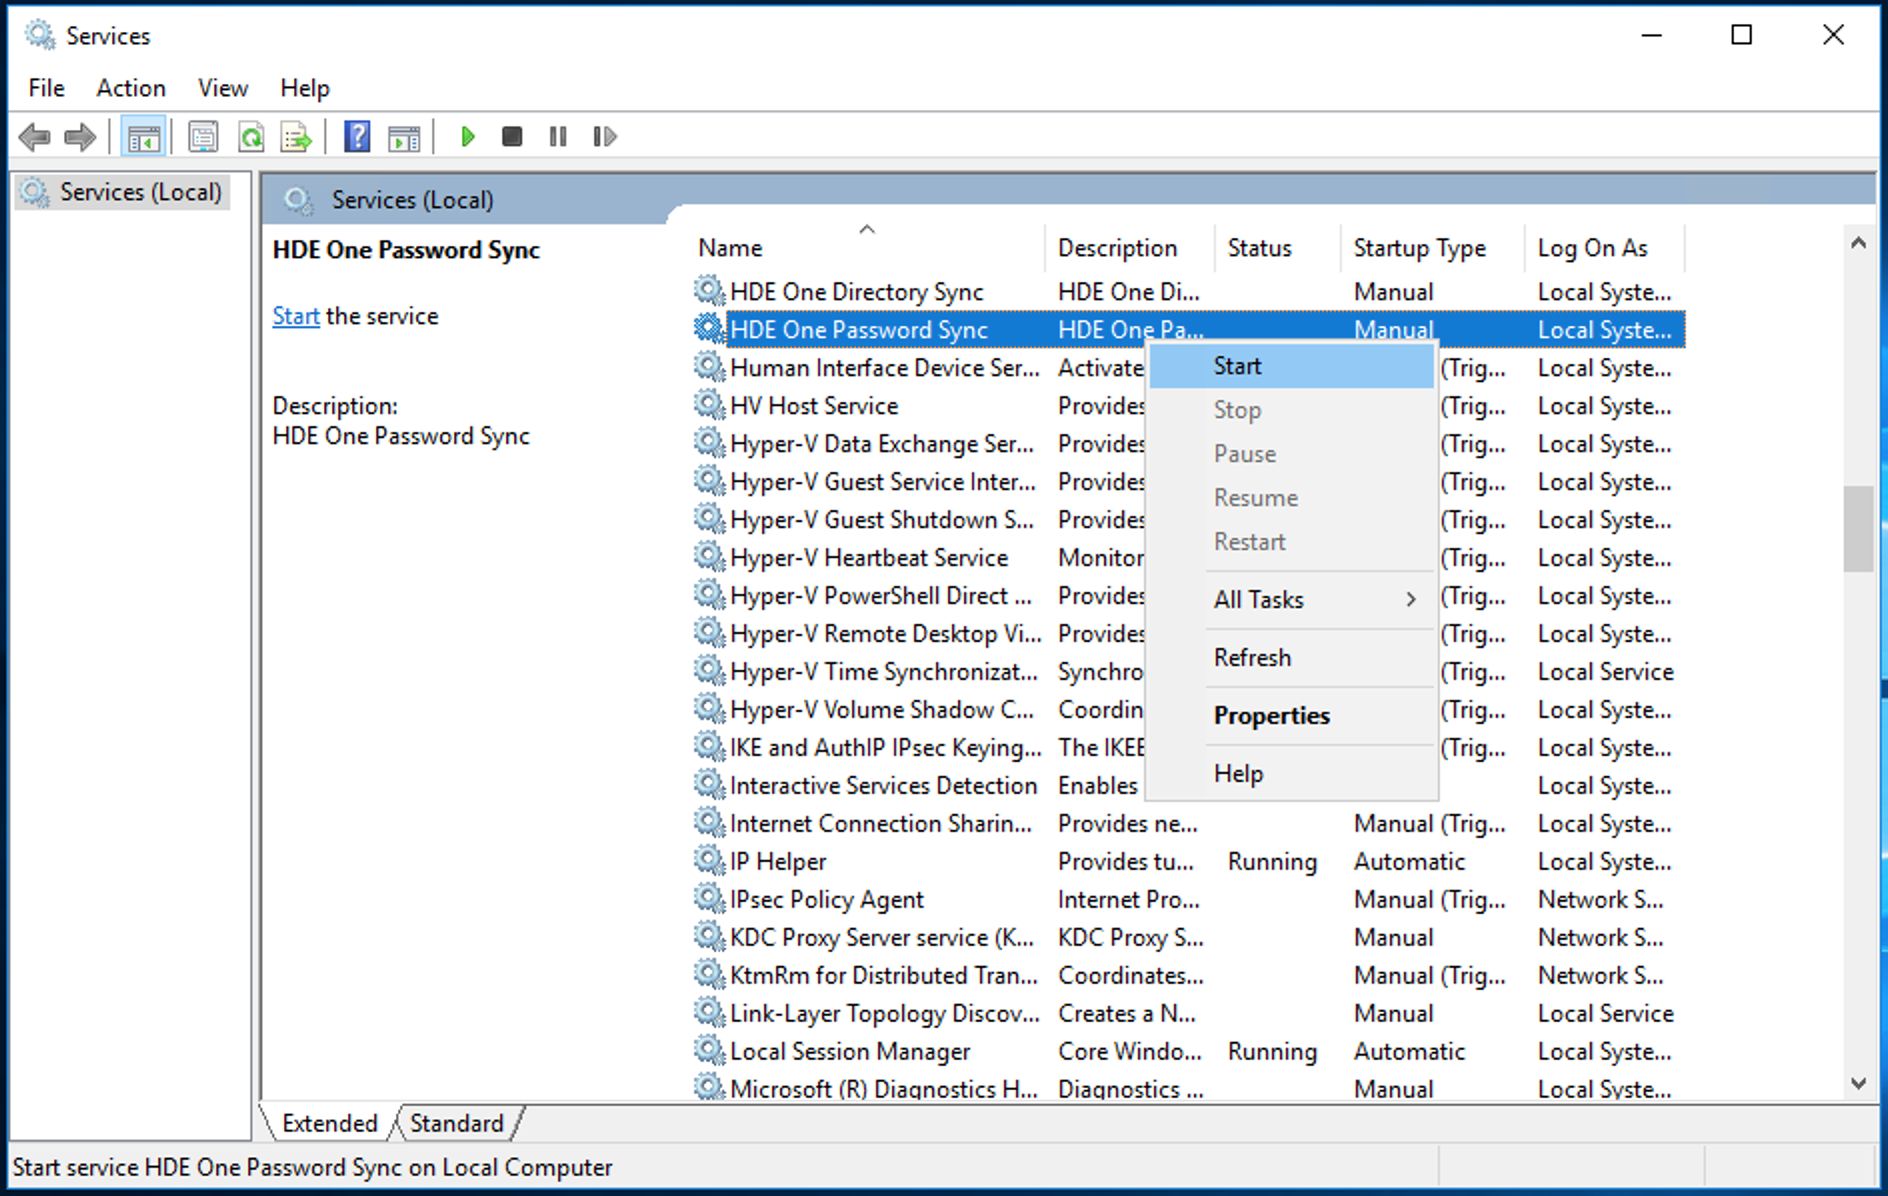This screenshot has width=1888, height=1196.
Task: Open the Action menu
Action: [x=131, y=88]
